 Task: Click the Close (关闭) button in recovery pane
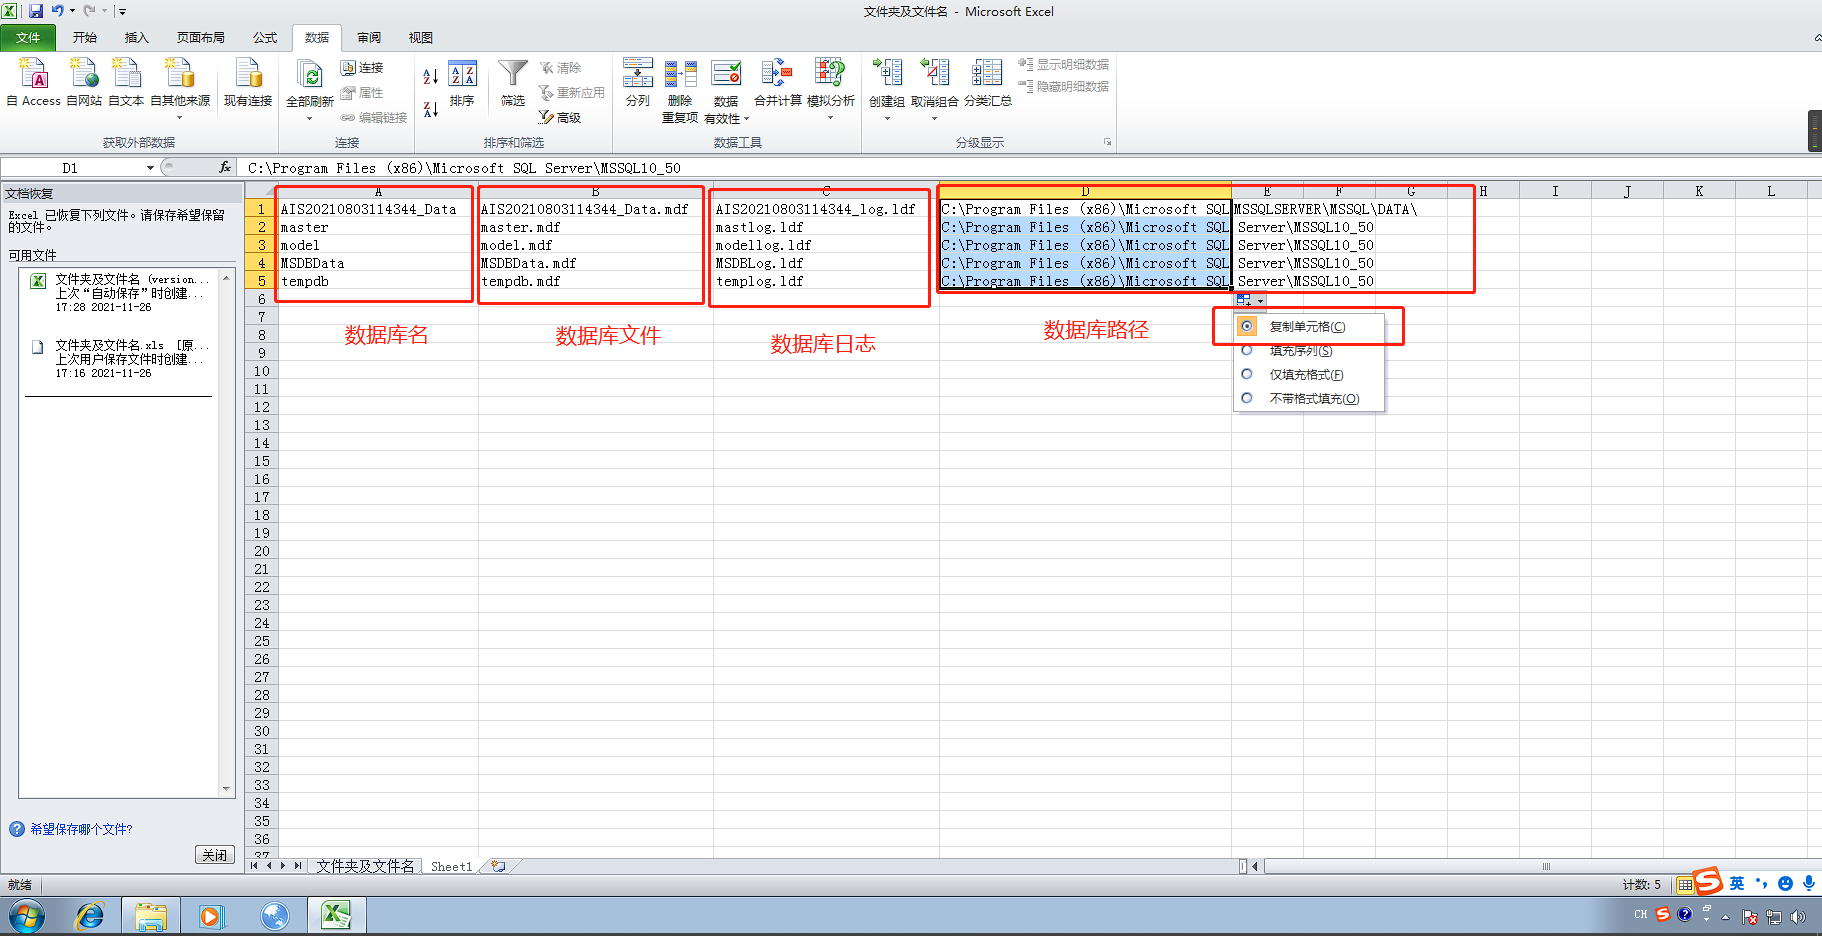click(215, 855)
